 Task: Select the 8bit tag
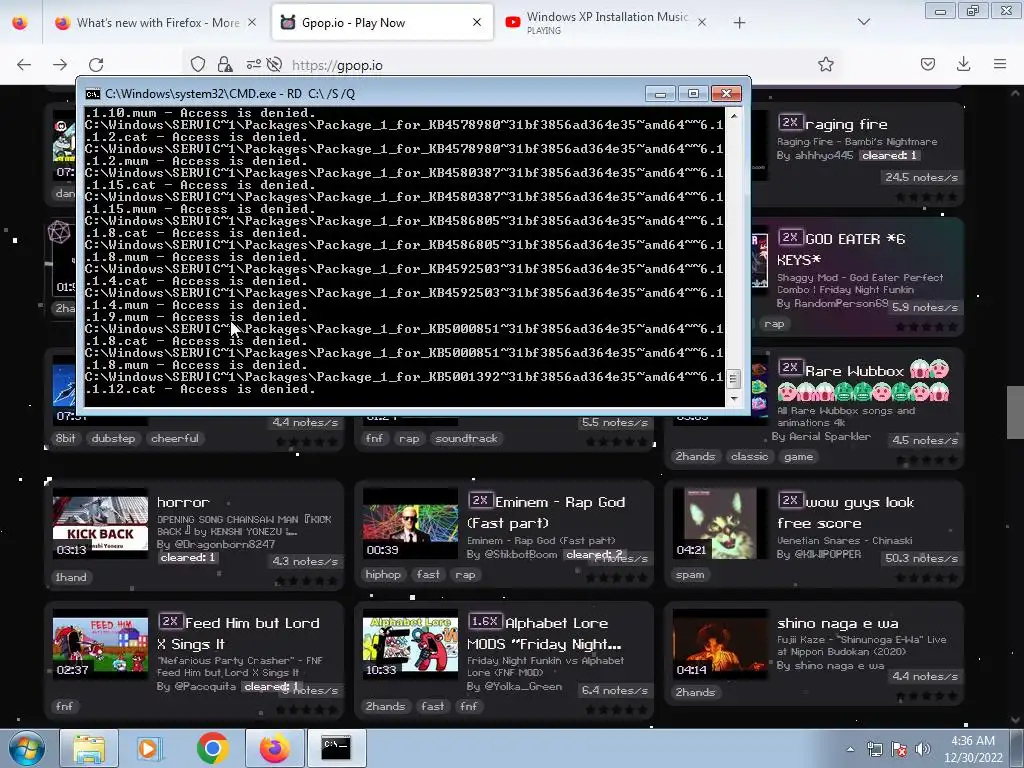pyautogui.click(x=65, y=438)
